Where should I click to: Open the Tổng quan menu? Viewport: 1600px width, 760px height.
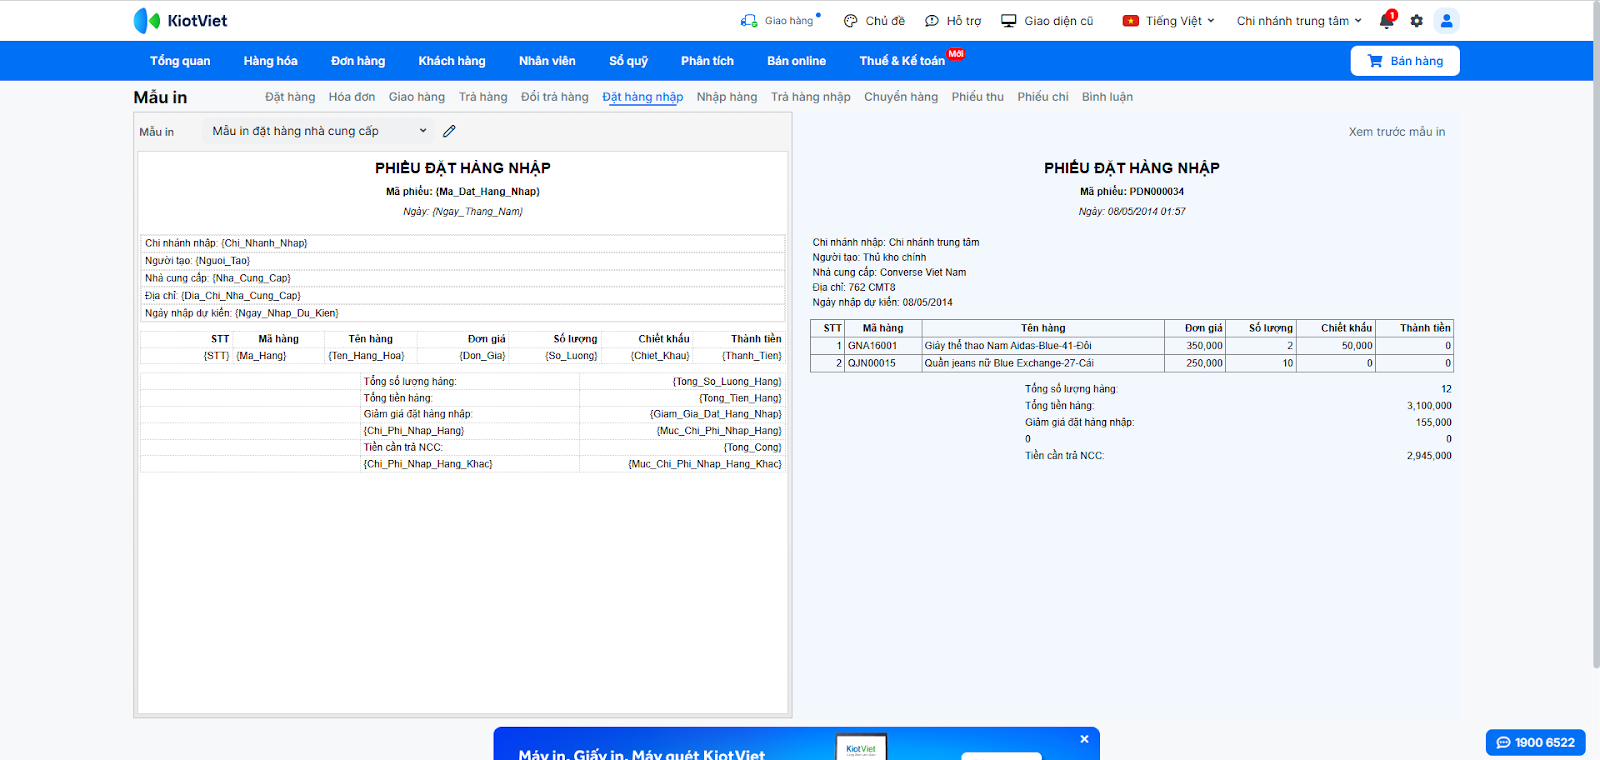180,61
